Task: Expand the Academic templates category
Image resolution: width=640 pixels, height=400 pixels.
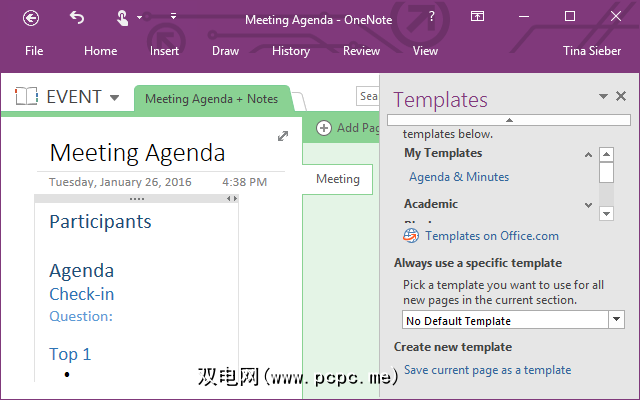Action: [x=585, y=204]
